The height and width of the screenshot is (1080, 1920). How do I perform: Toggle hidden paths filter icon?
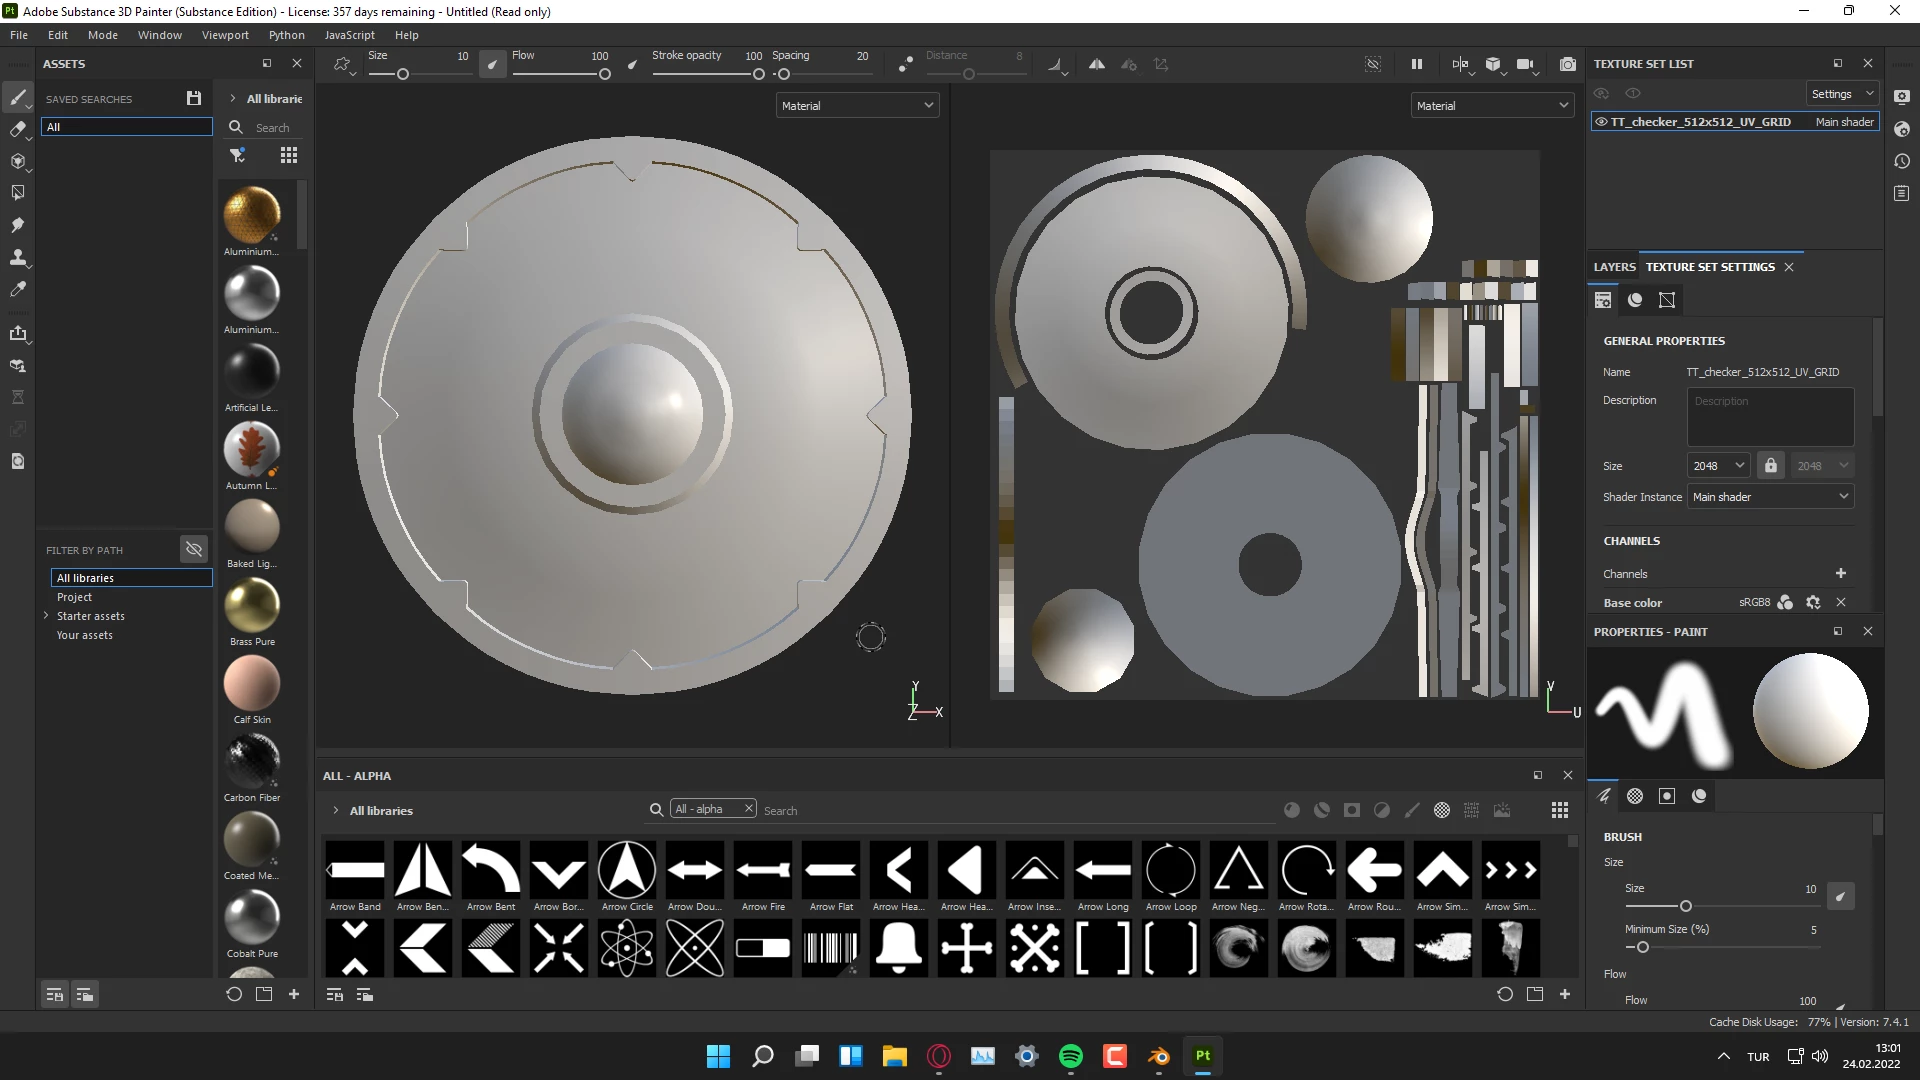194,549
